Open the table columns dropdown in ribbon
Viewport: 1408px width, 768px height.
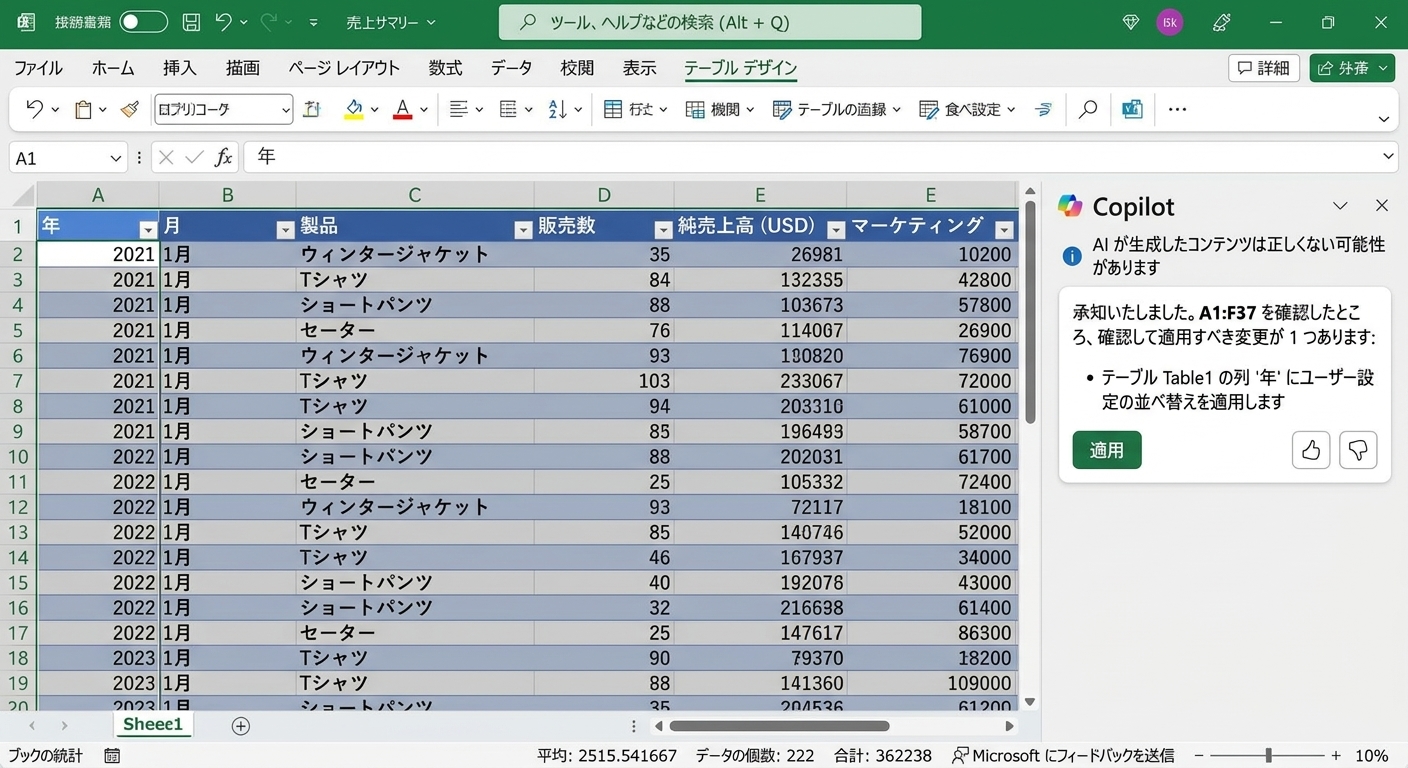pyautogui.click(x=720, y=109)
